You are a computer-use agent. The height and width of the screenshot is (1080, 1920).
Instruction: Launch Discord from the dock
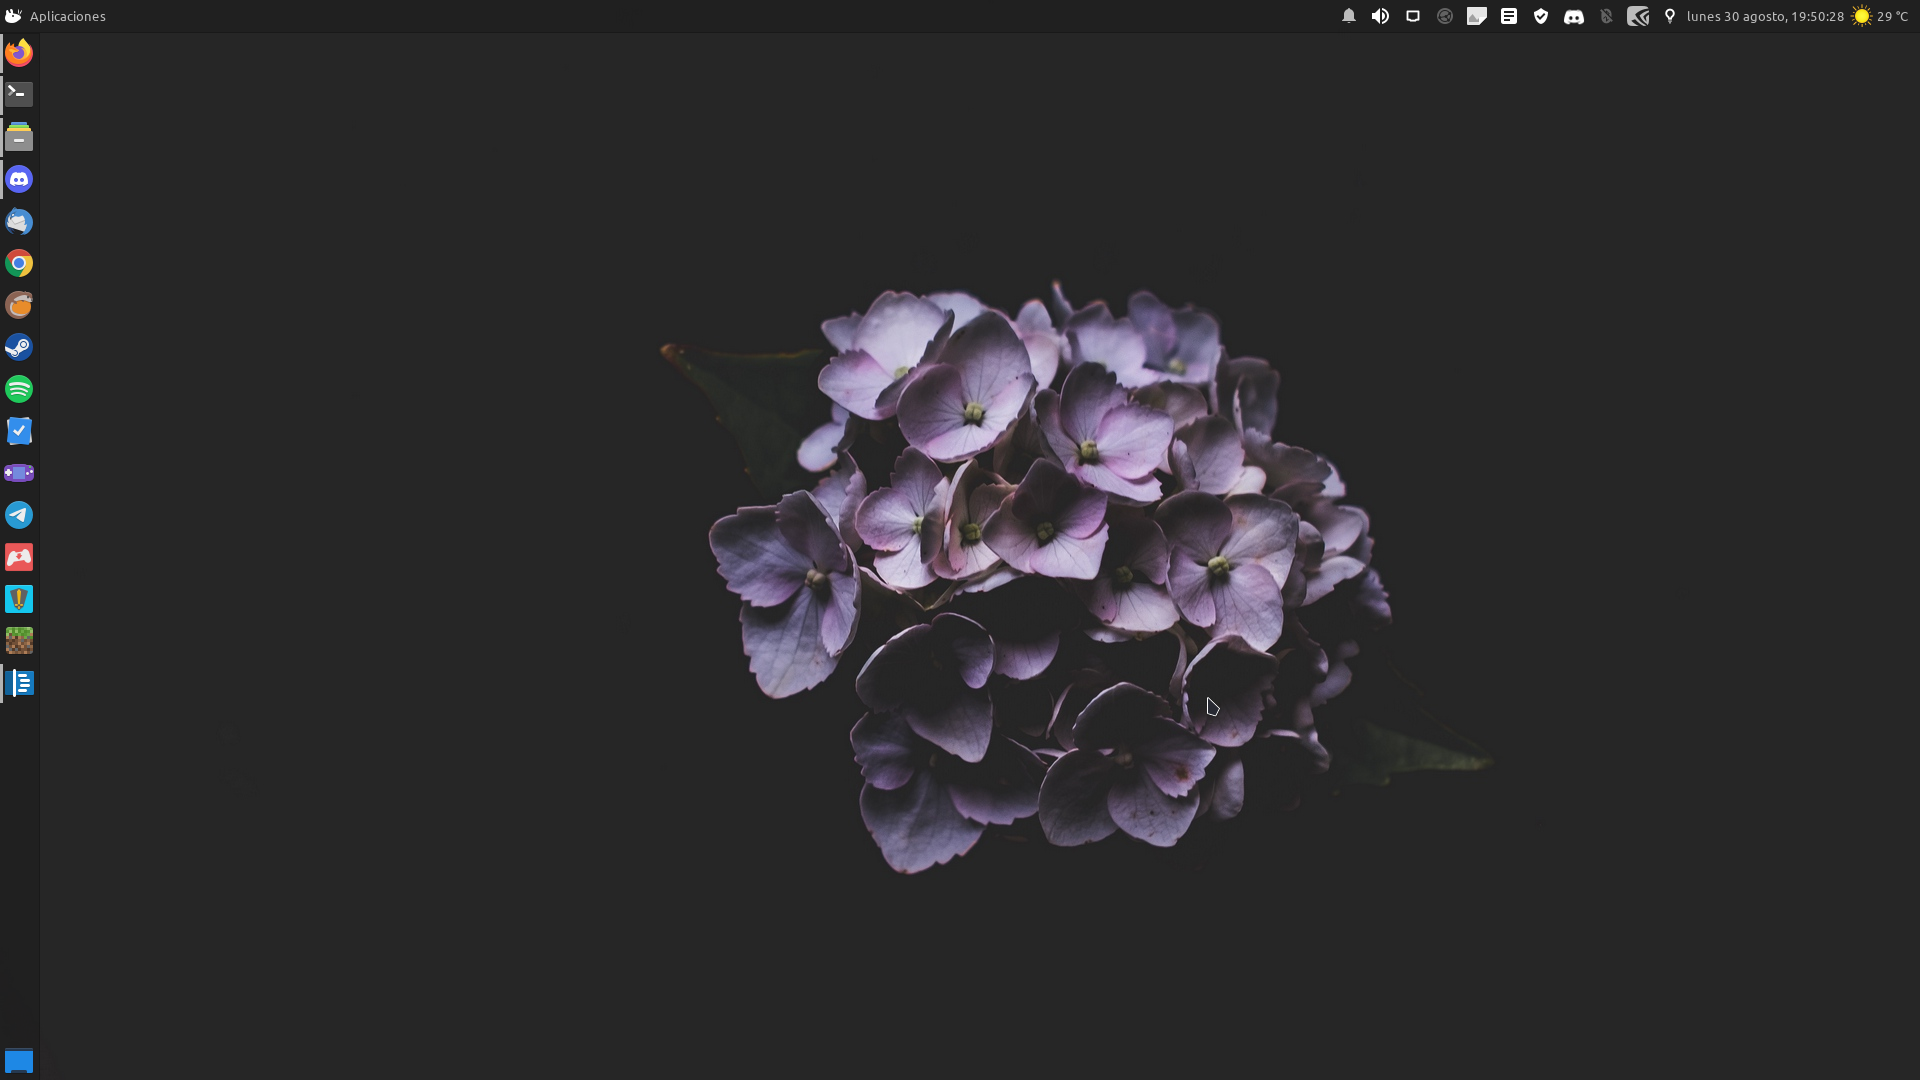pos(19,179)
